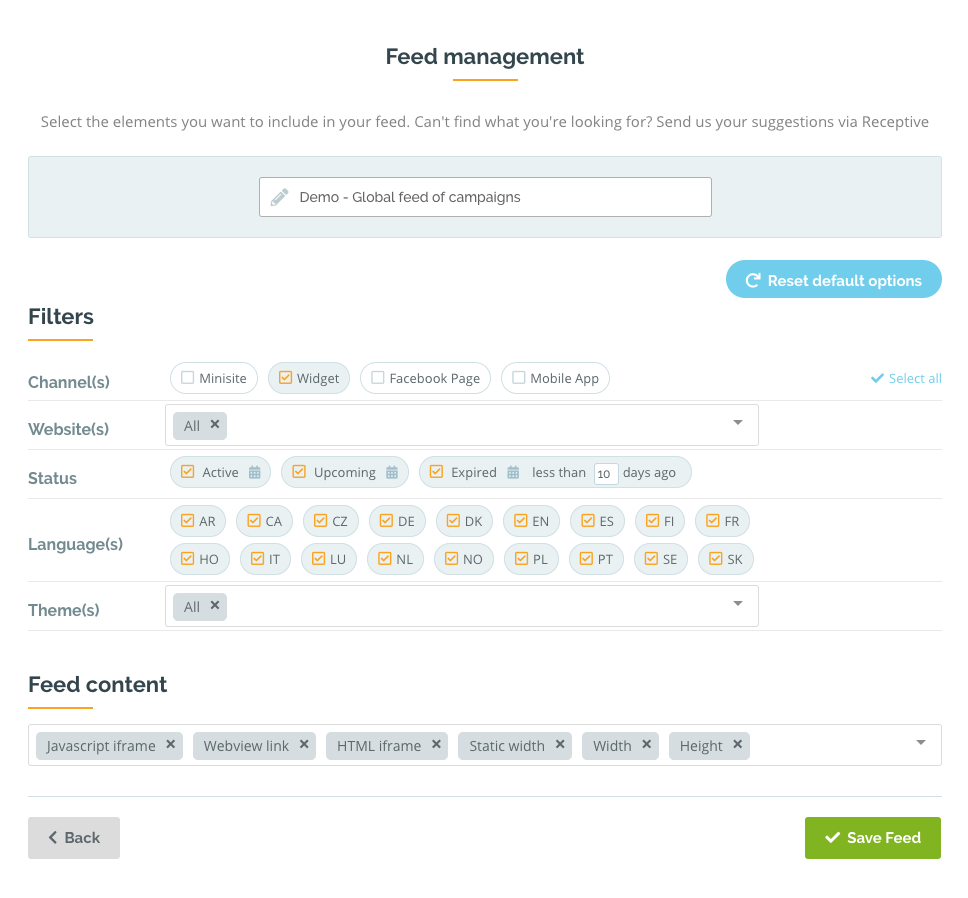
Task: Click the pencil icon beside the feed name
Action: point(280,197)
